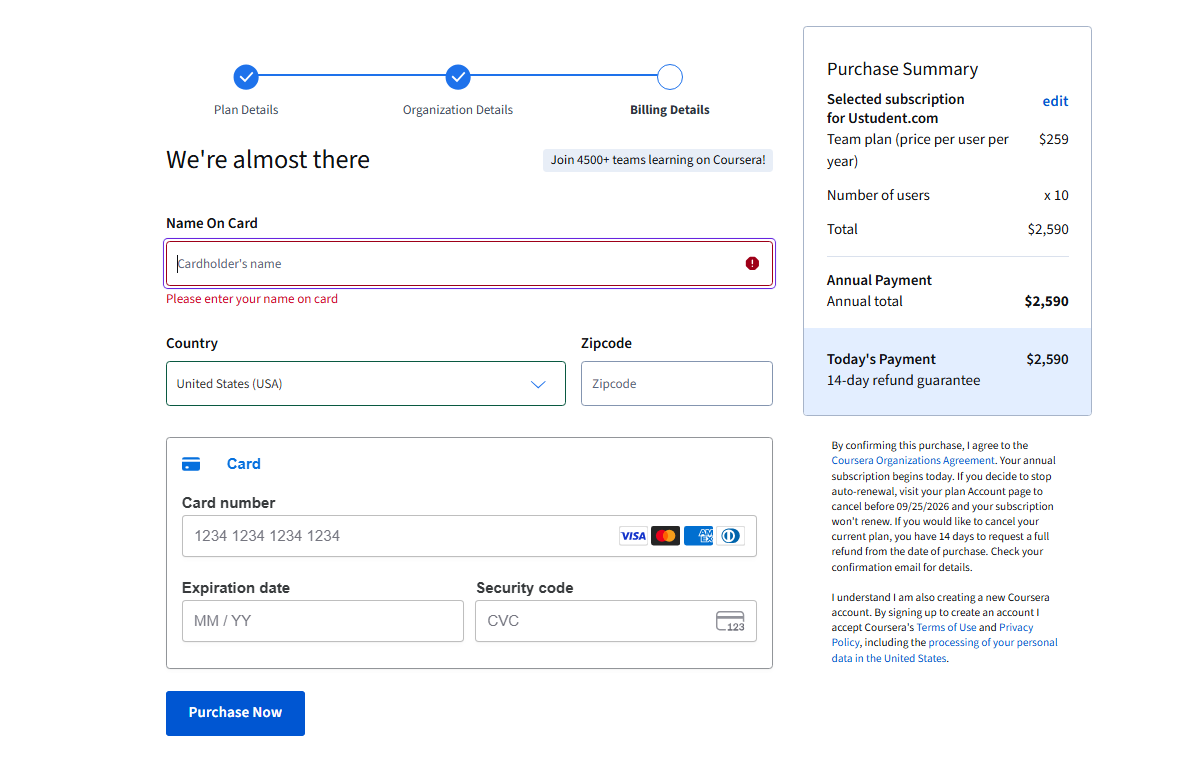Click the Organization Details step checkmark

click(x=458, y=77)
